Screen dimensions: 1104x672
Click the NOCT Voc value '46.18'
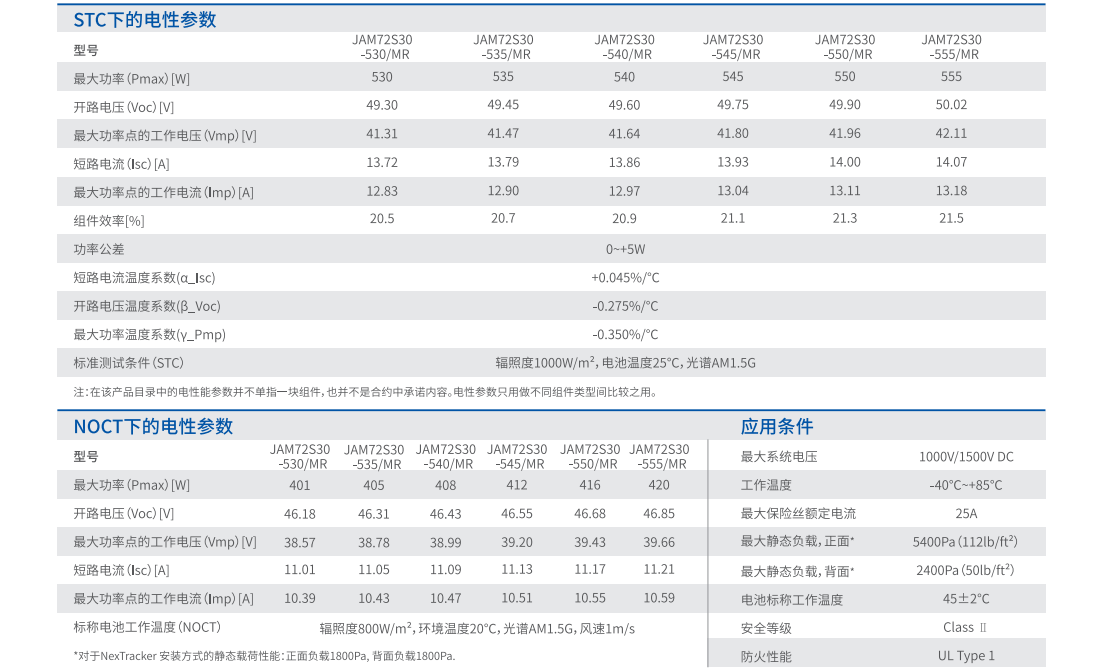click(x=300, y=514)
